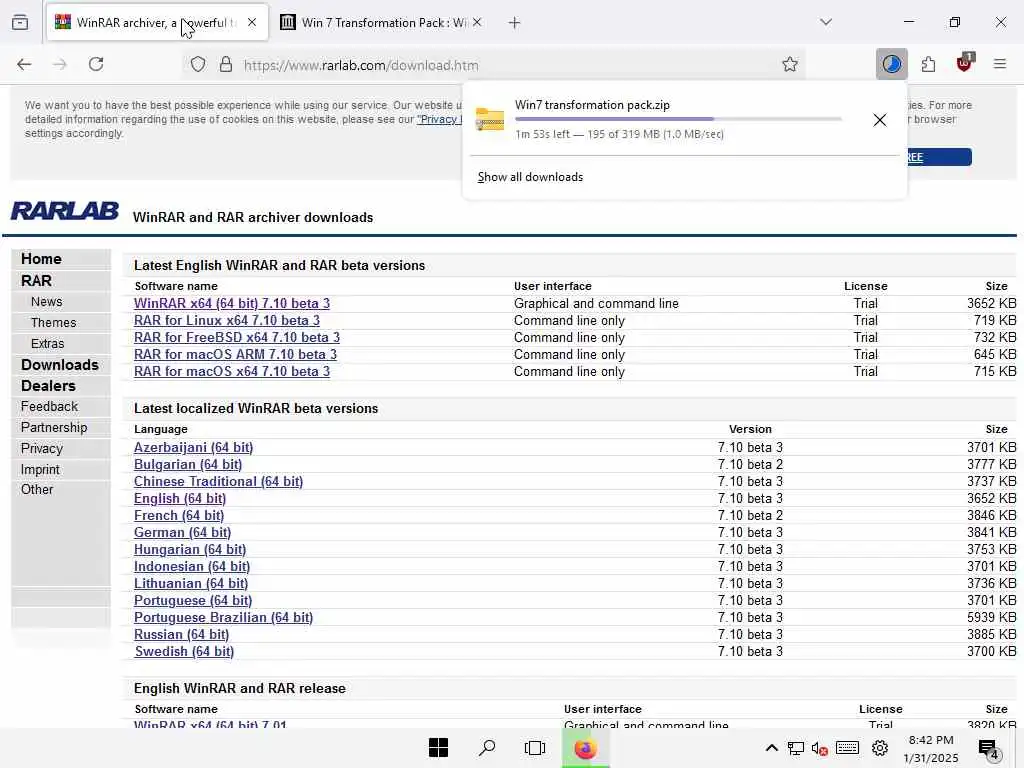Cancel the Win7 transformation pack.zip download
Screen dimensions: 1024x768
880,120
